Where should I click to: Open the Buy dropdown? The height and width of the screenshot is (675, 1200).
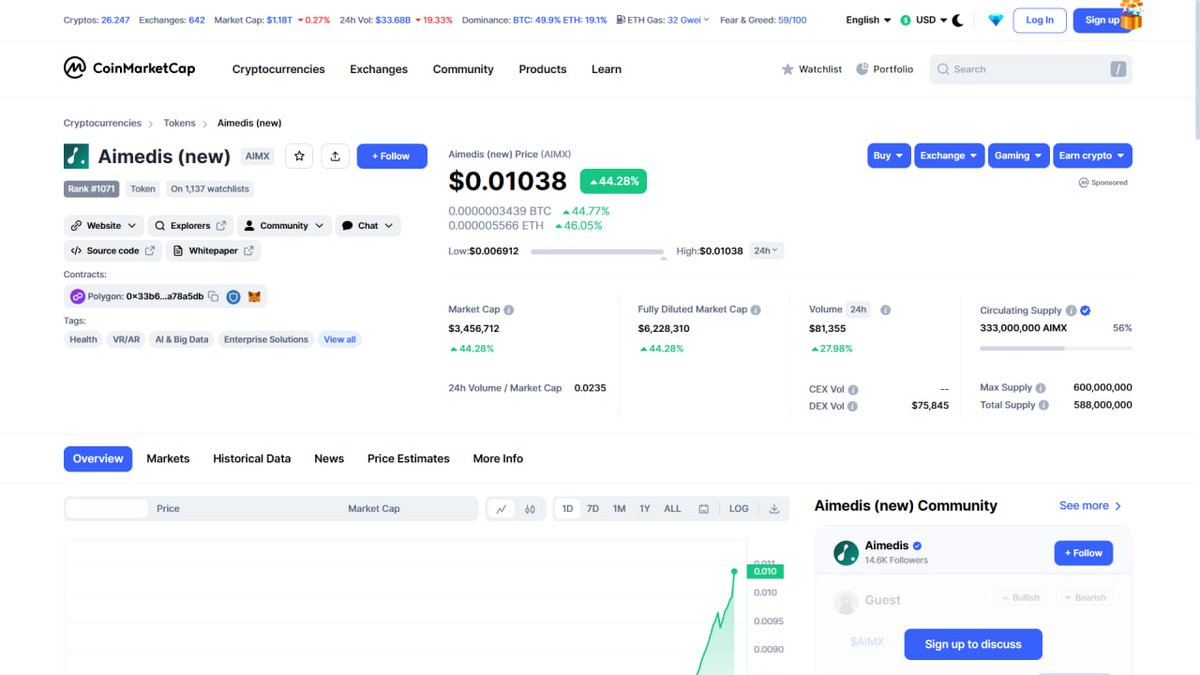point(888,156)
